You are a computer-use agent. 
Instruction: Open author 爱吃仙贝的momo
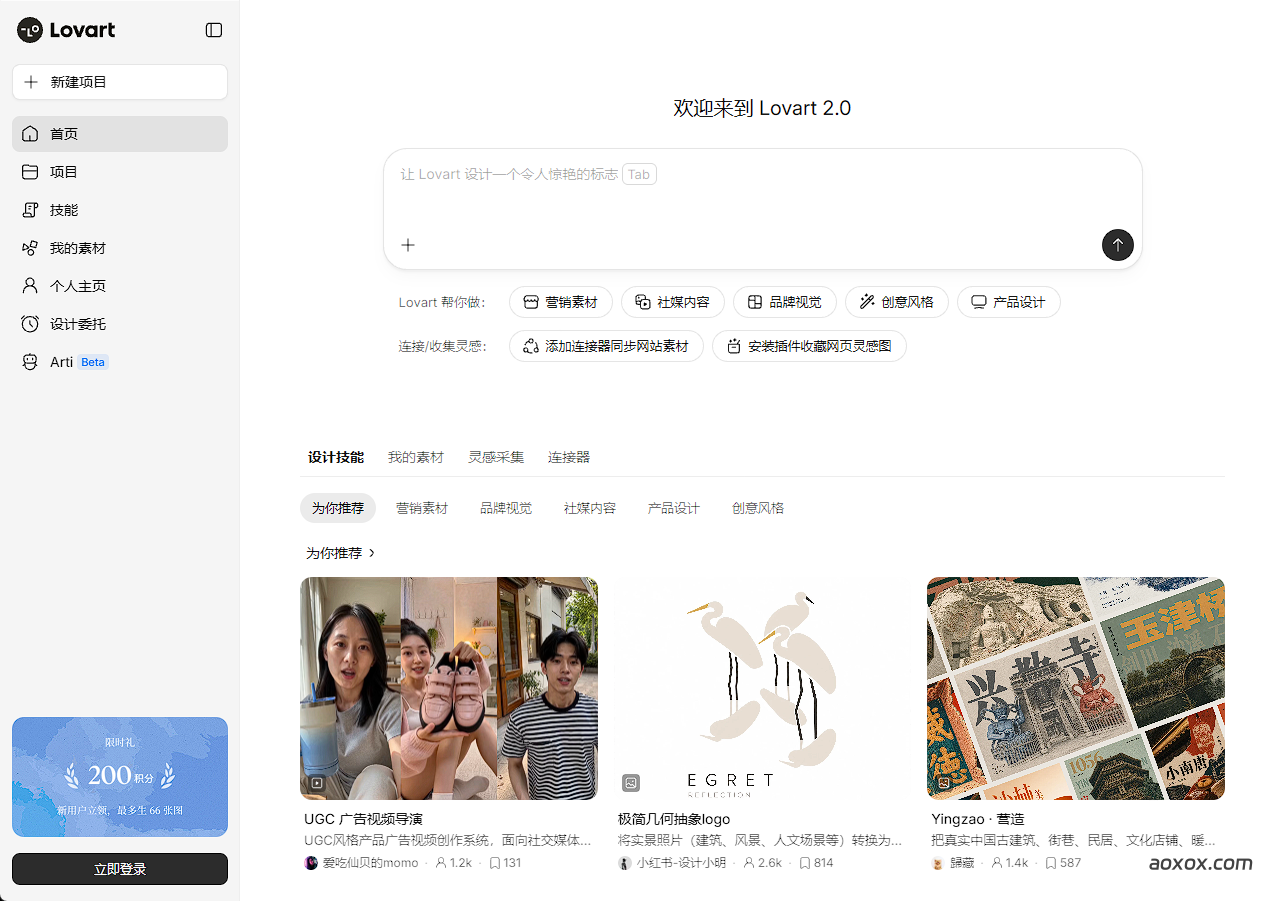[x=369, y=862]
